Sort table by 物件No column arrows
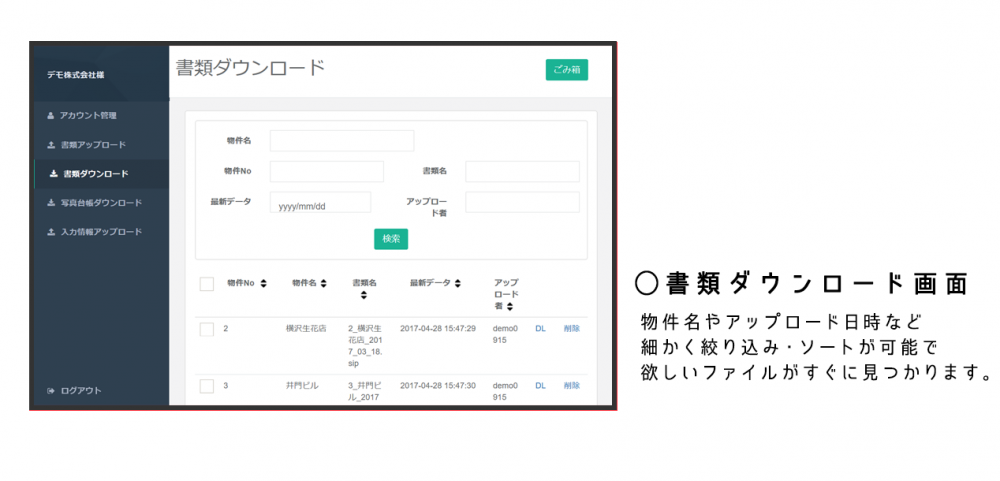Screen dimensions: 1000x481 coord(263,283)
